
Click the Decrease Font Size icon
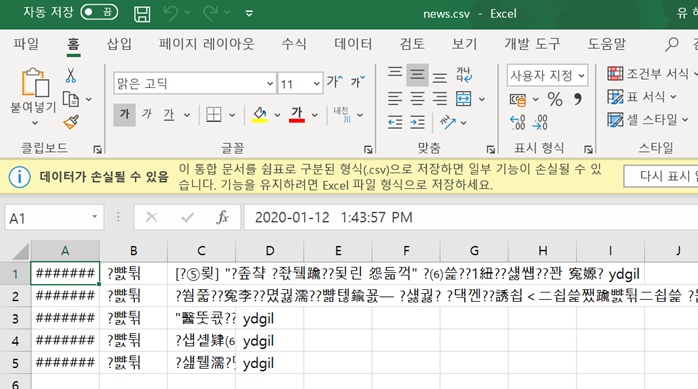[x=357, y=81]
